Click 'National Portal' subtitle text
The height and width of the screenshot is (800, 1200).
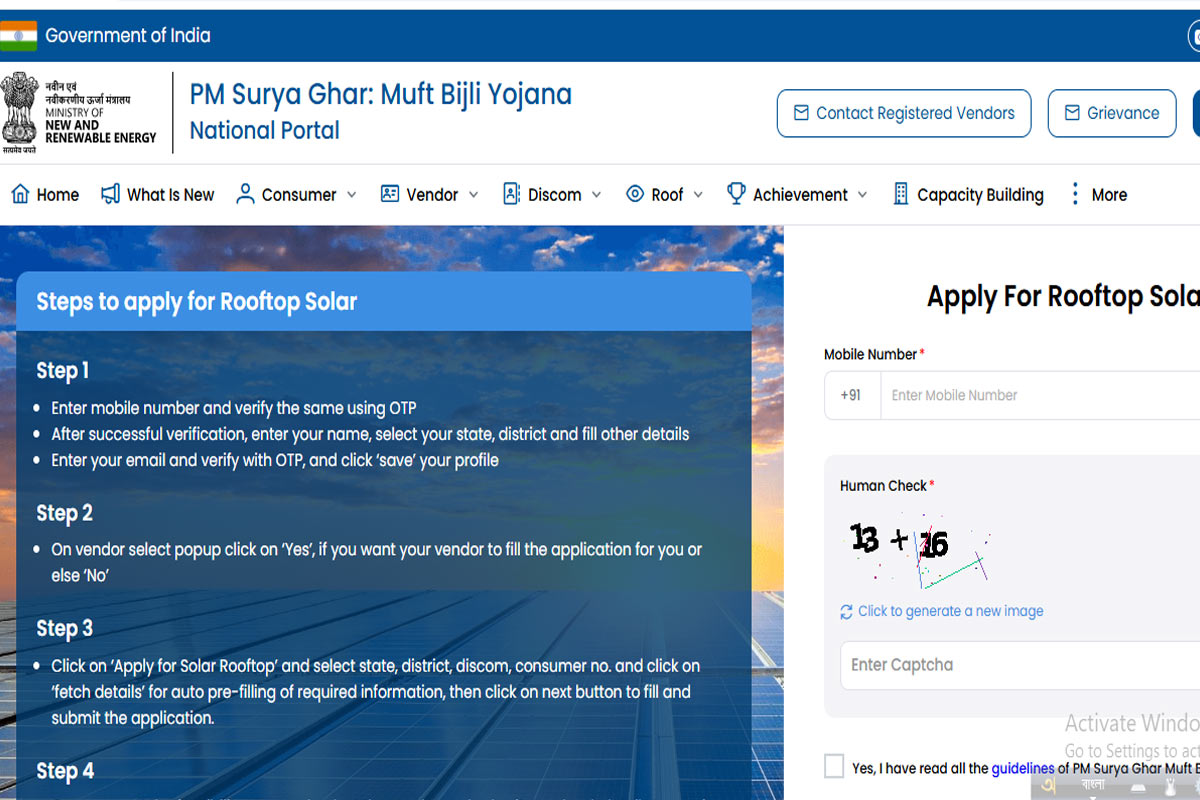[x=264, y=130]
